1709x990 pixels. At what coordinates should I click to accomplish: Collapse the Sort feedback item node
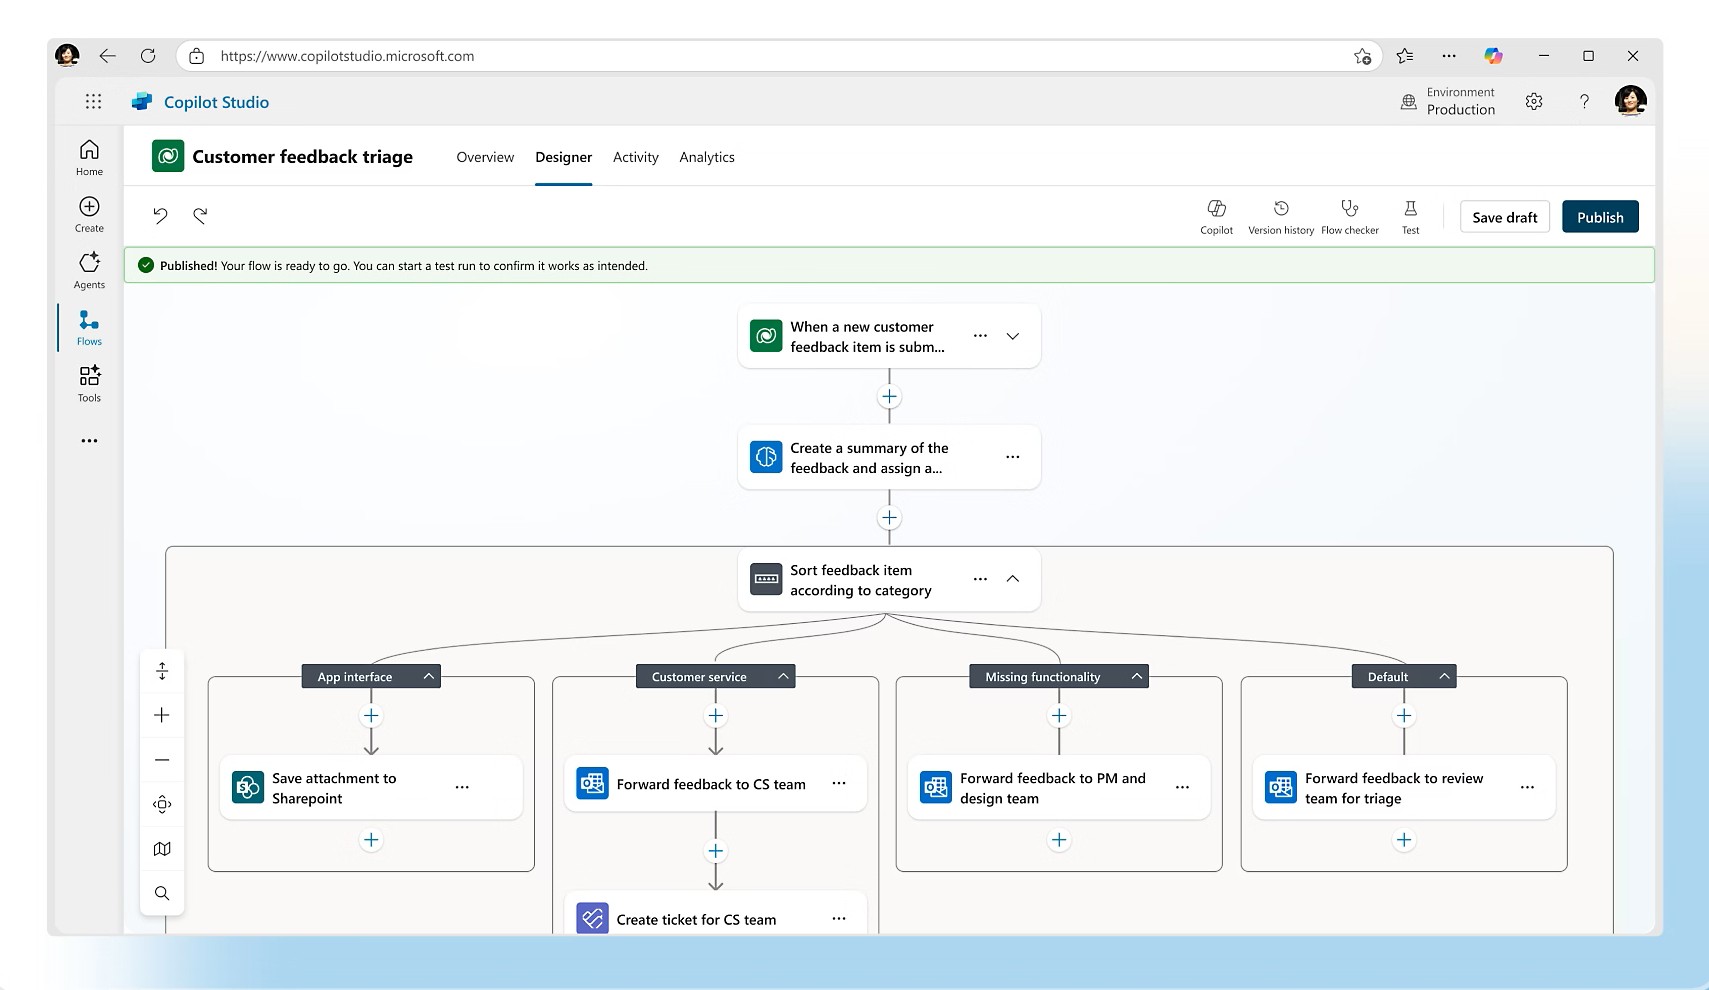(x=1013, y=579)
